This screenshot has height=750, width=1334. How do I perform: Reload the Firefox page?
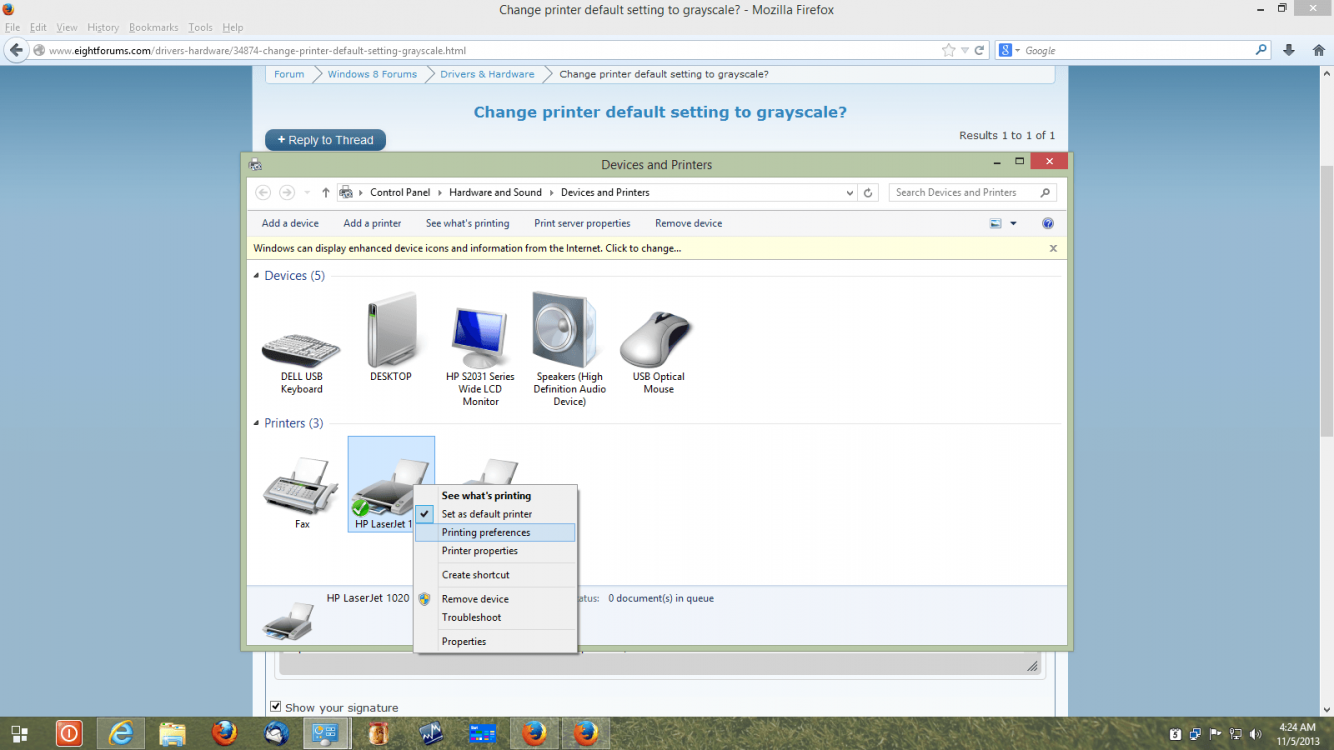point(980,50)
